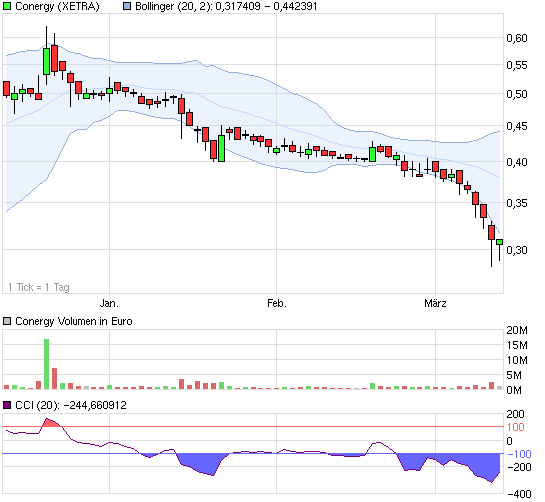Click the '1 Tick = 1 Tag' note

(x=39, y=287)
